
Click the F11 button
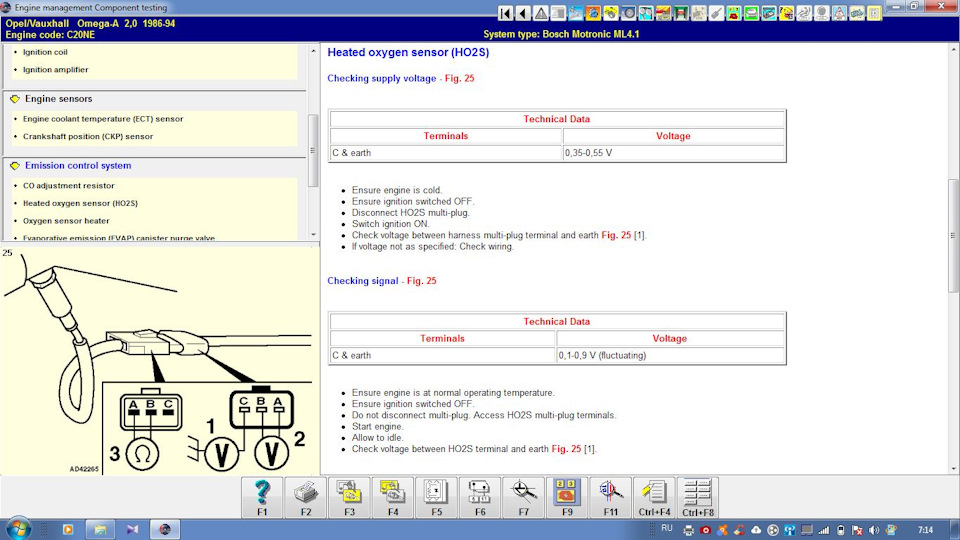coord(610,497)
